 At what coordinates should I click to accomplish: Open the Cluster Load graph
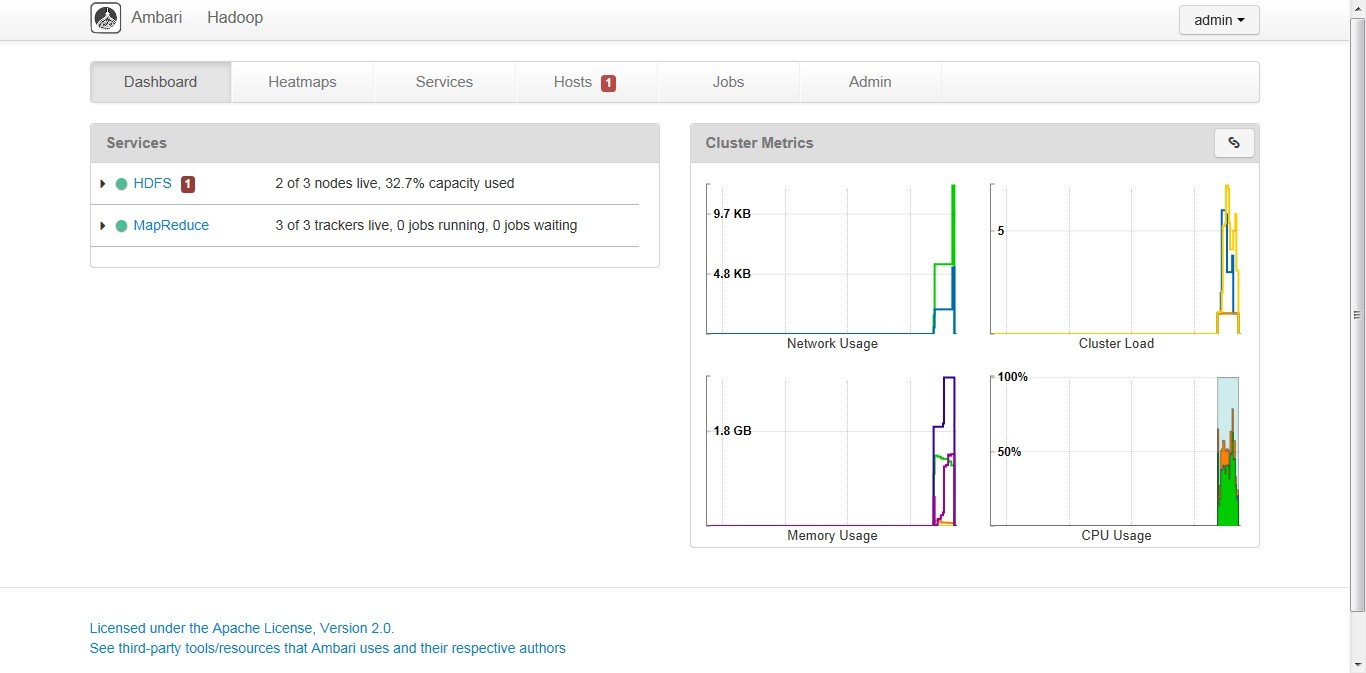tap(1116, 266)
